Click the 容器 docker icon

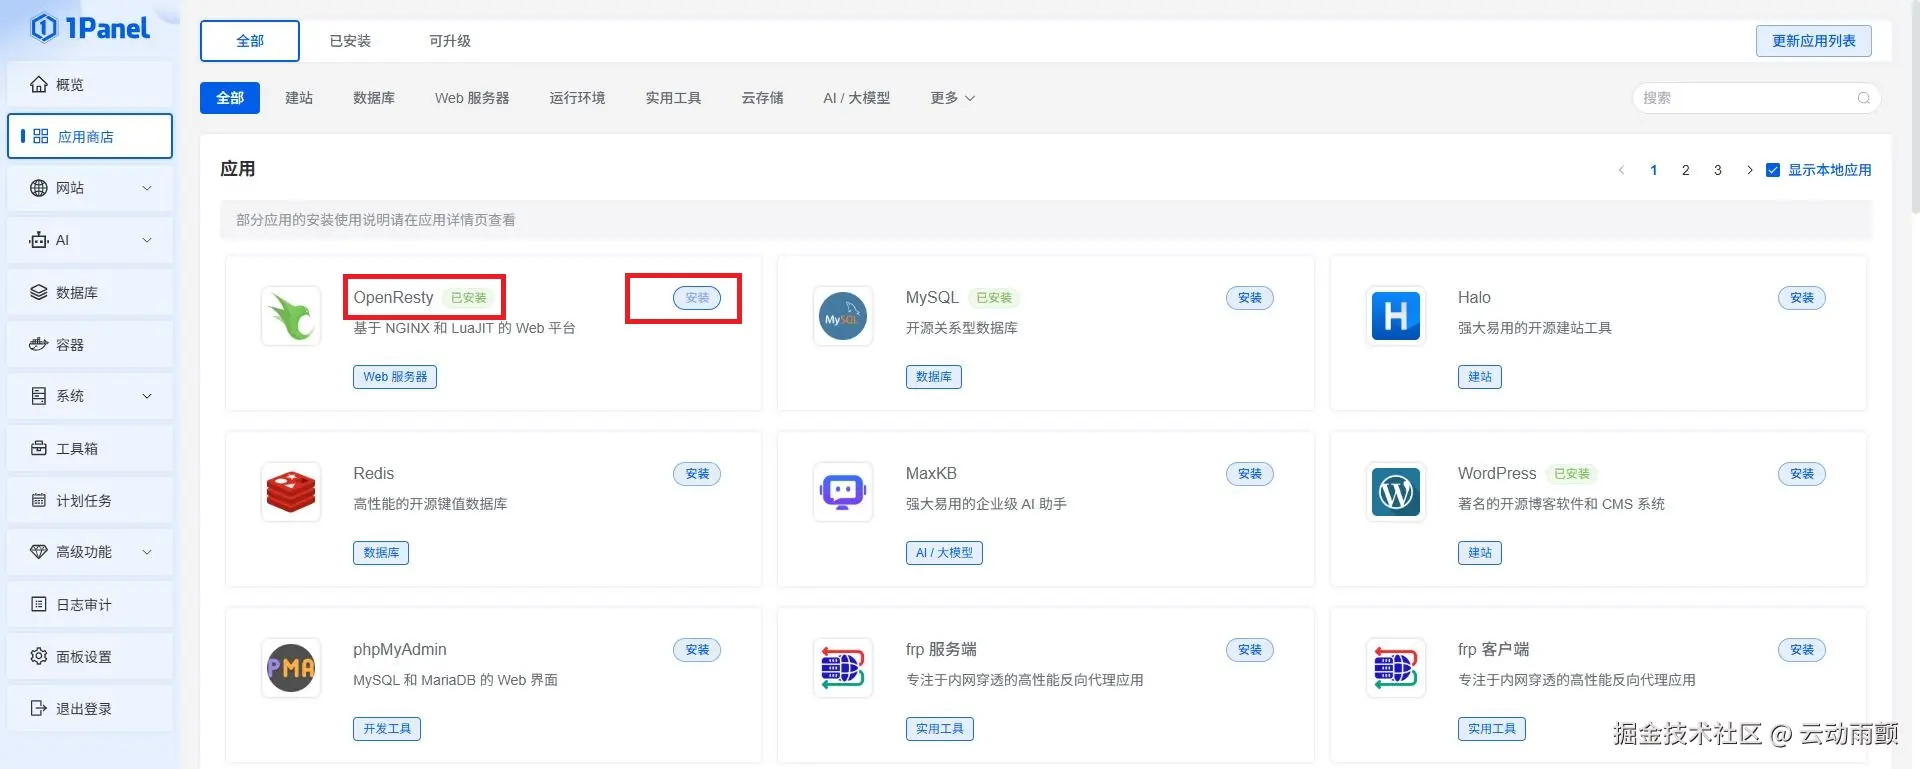coord(39,344)
